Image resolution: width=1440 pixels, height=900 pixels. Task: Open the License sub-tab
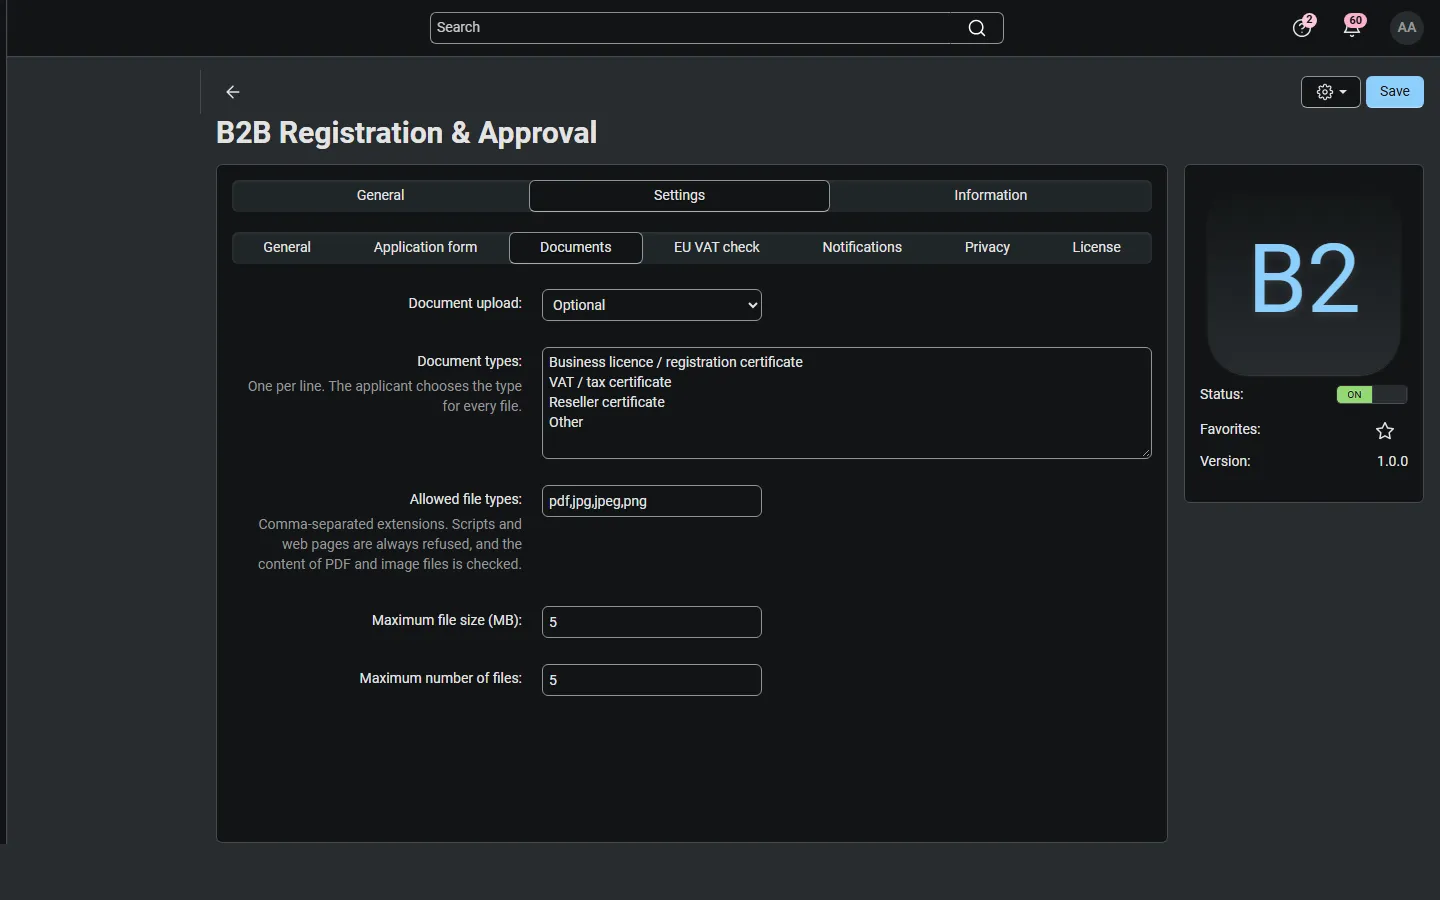[x=1096, y=248]
